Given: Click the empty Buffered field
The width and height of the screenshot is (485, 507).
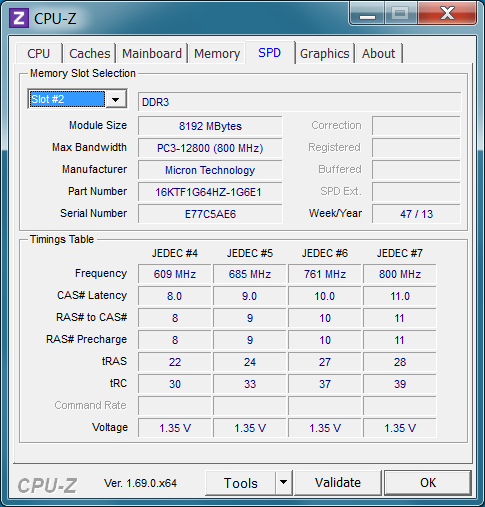Looking at the screenshot, I should 416,170.
